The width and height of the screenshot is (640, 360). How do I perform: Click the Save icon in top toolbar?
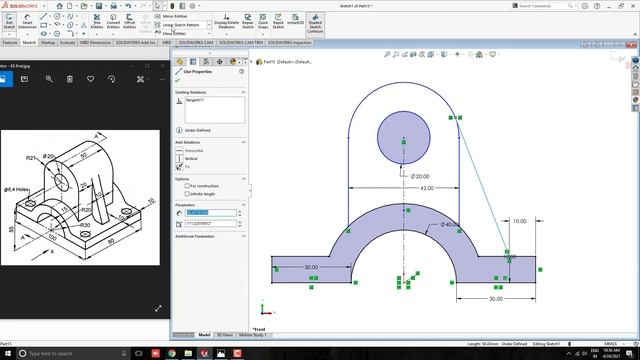click(99, 6)
